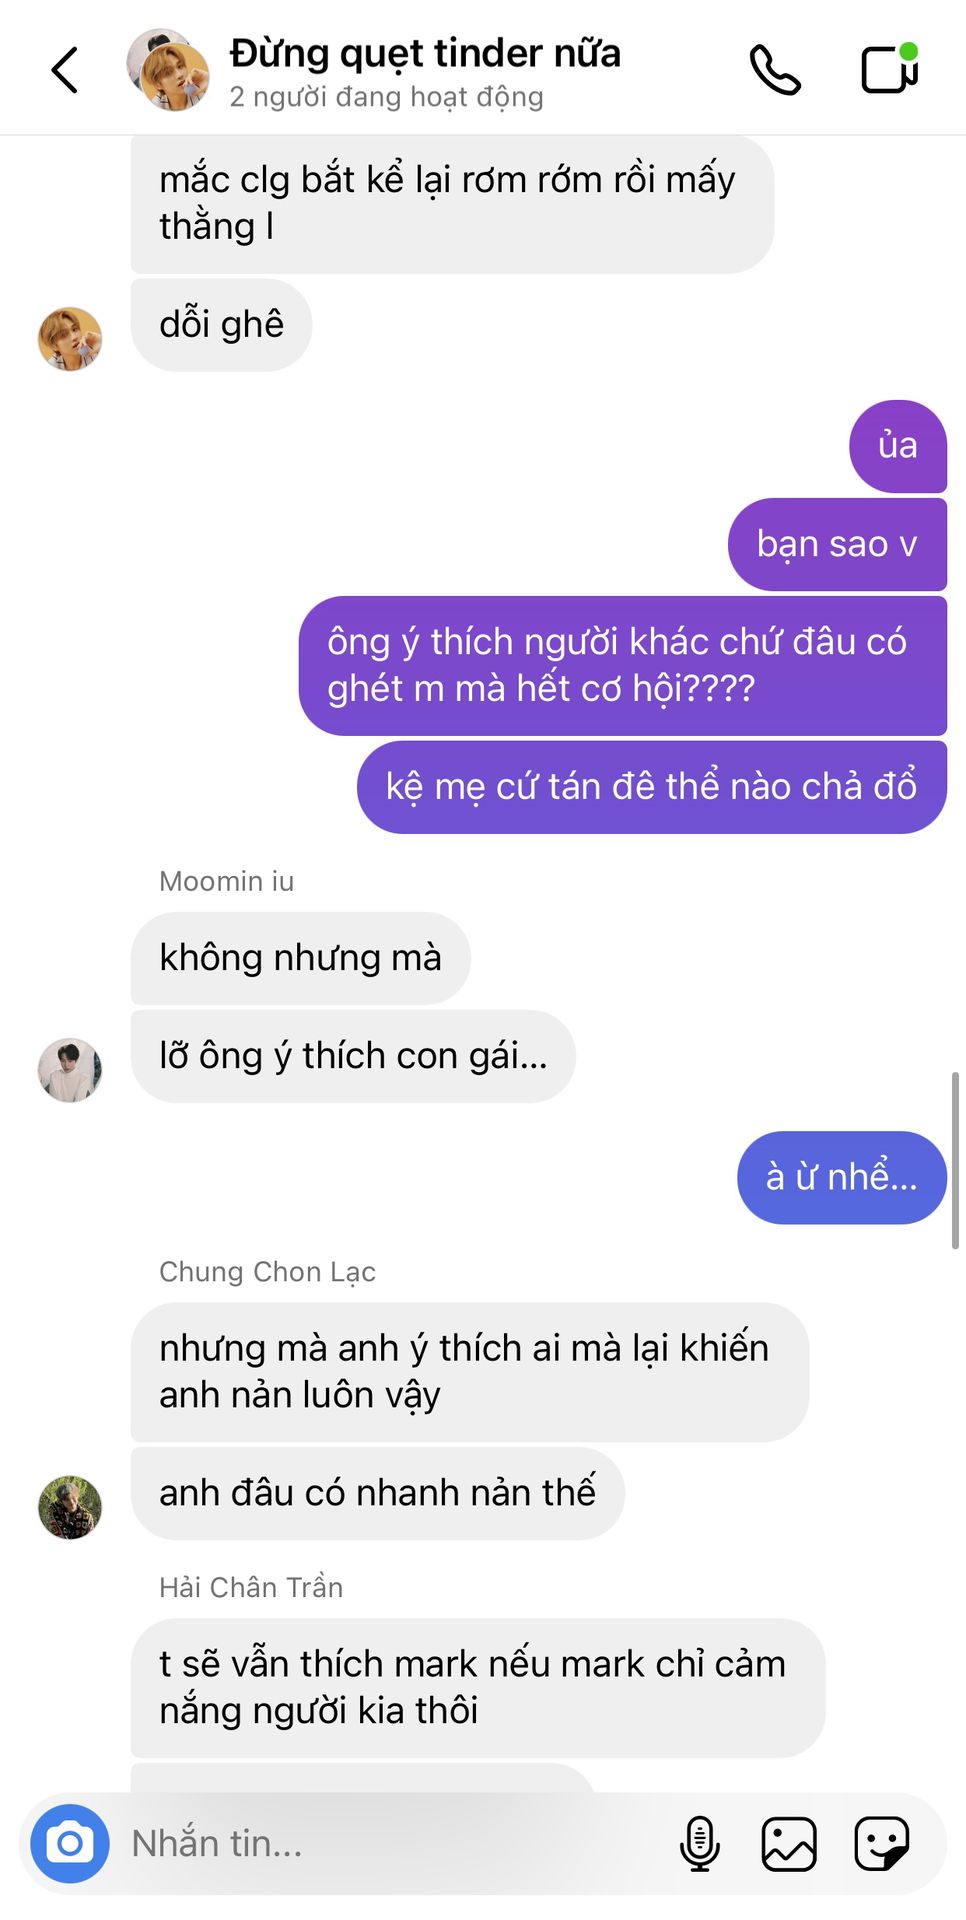Open group details via "Đừng quẹt tinder nữa" title

pyautogui.click(x=425, y=53)
